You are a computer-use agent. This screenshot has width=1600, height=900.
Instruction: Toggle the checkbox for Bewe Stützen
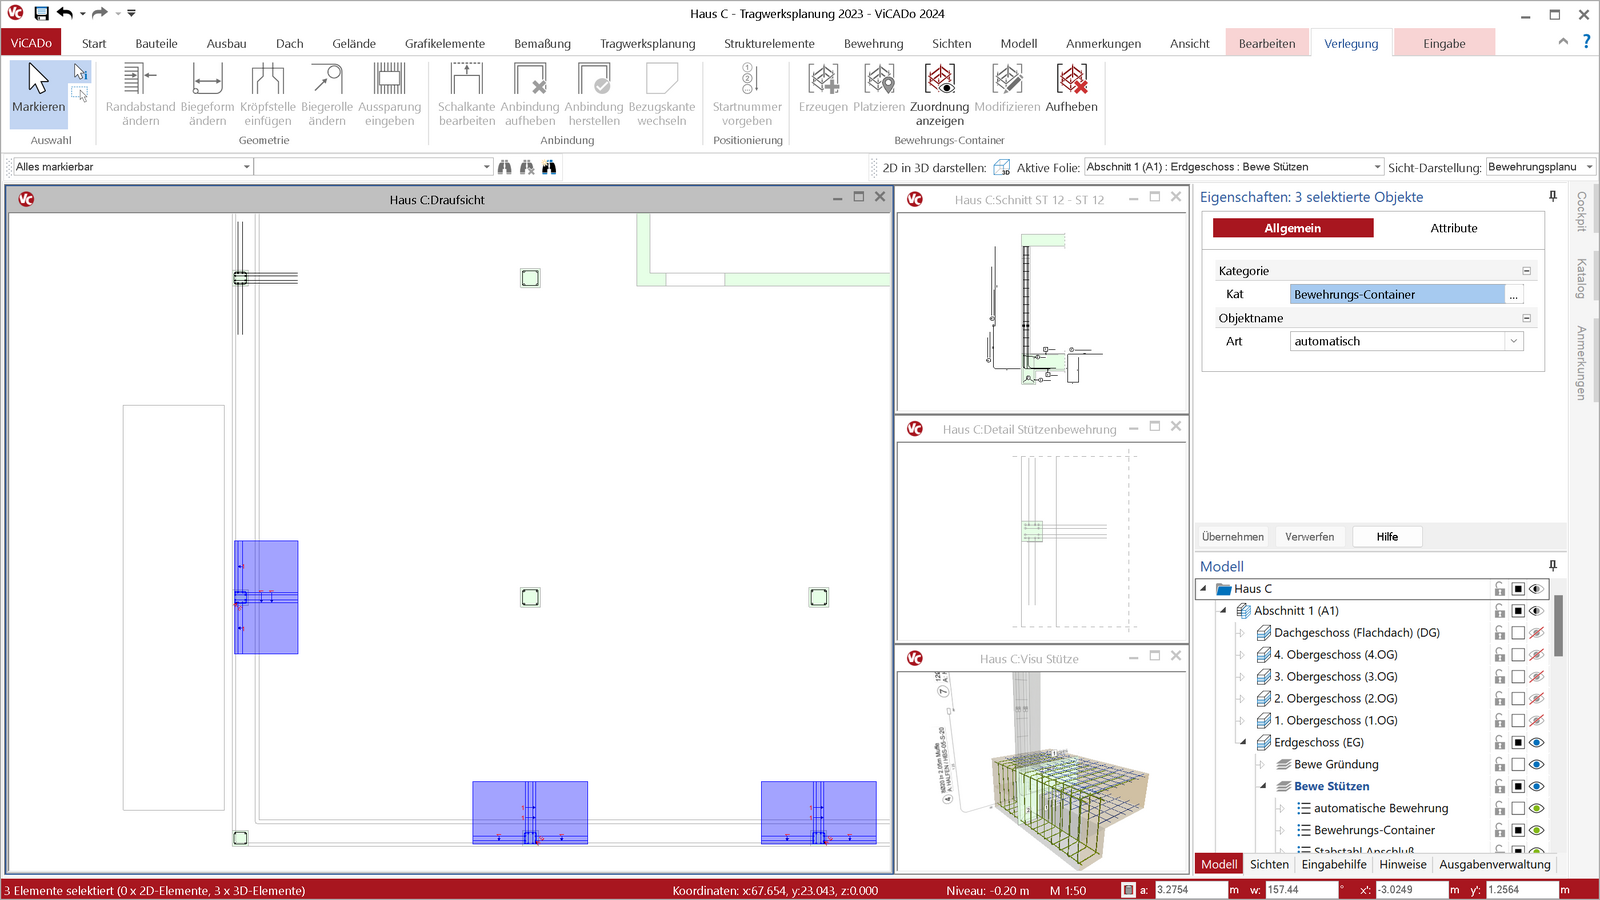(x=1518, y=787)
